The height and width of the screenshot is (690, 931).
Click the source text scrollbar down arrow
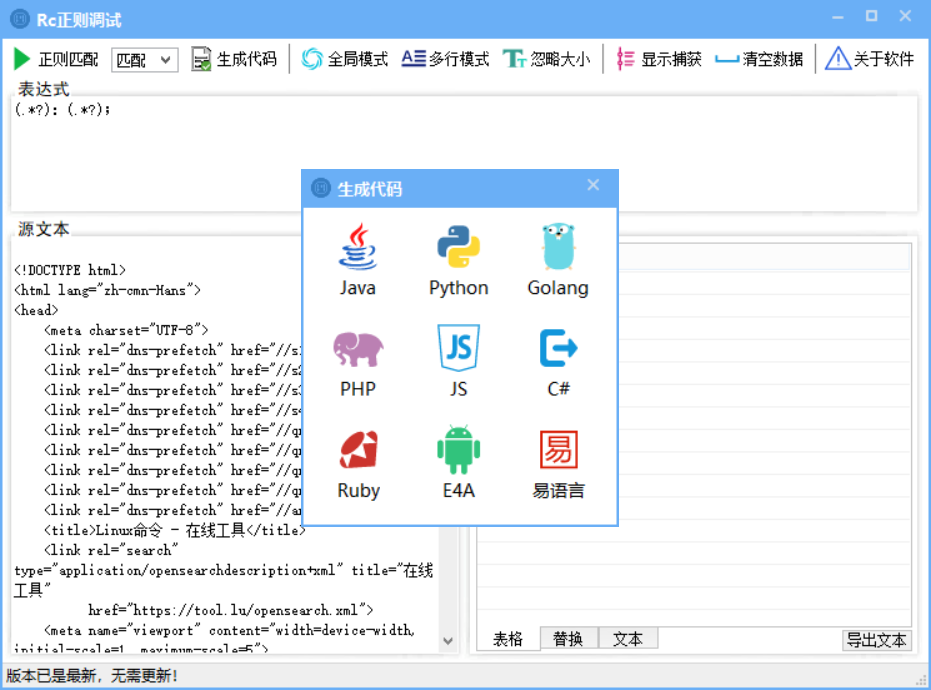(x=448, y=641)
